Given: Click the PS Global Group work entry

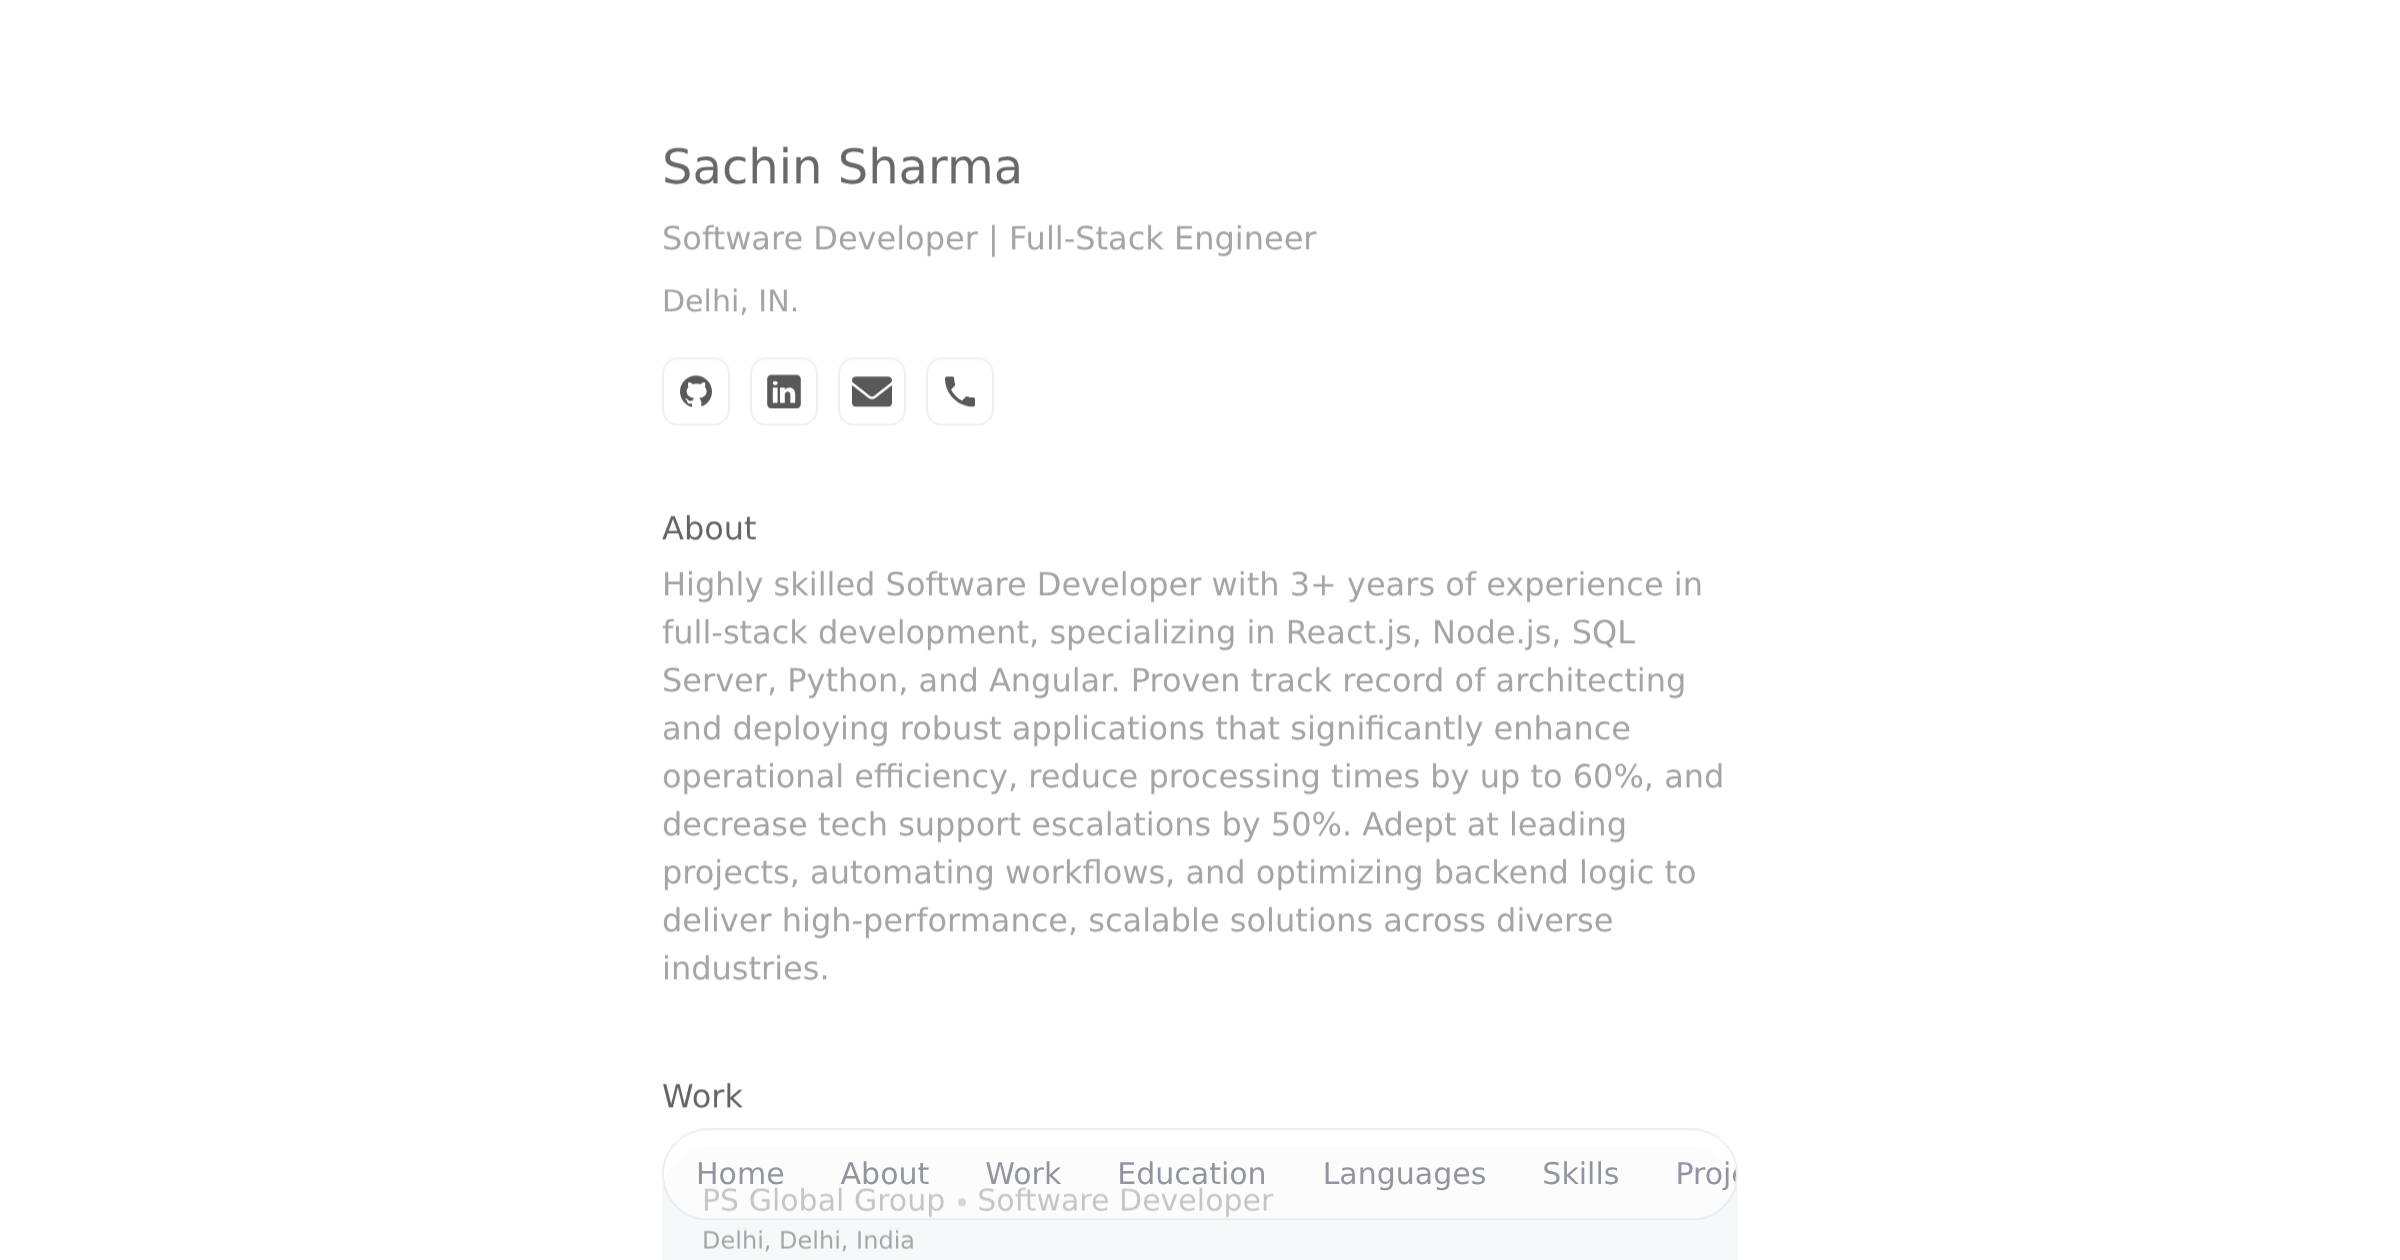Looking at the screenshot, I should (x=823, y=1200).
